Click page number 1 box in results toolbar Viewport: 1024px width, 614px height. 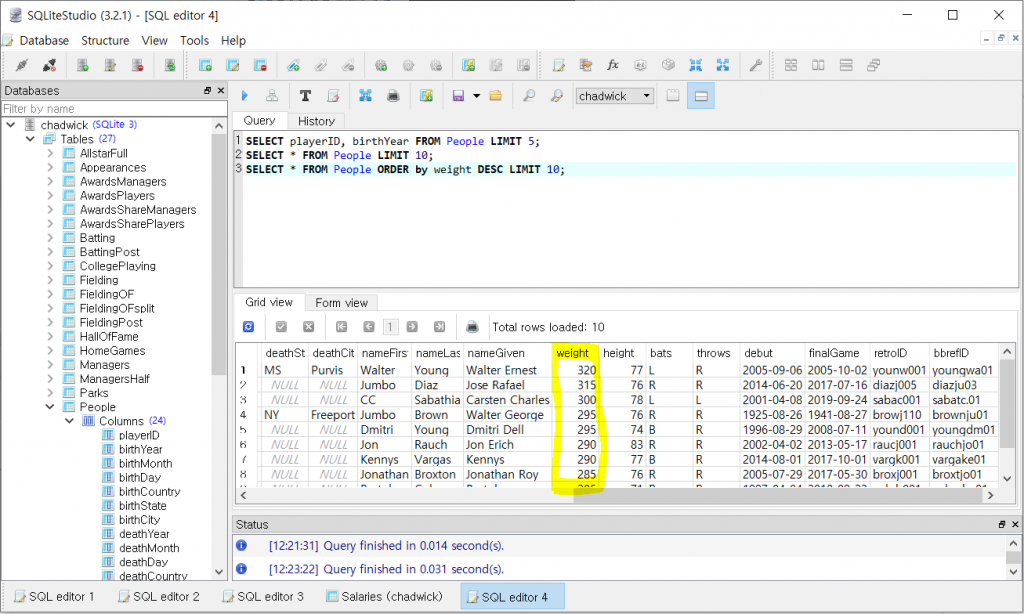(390, 327)
